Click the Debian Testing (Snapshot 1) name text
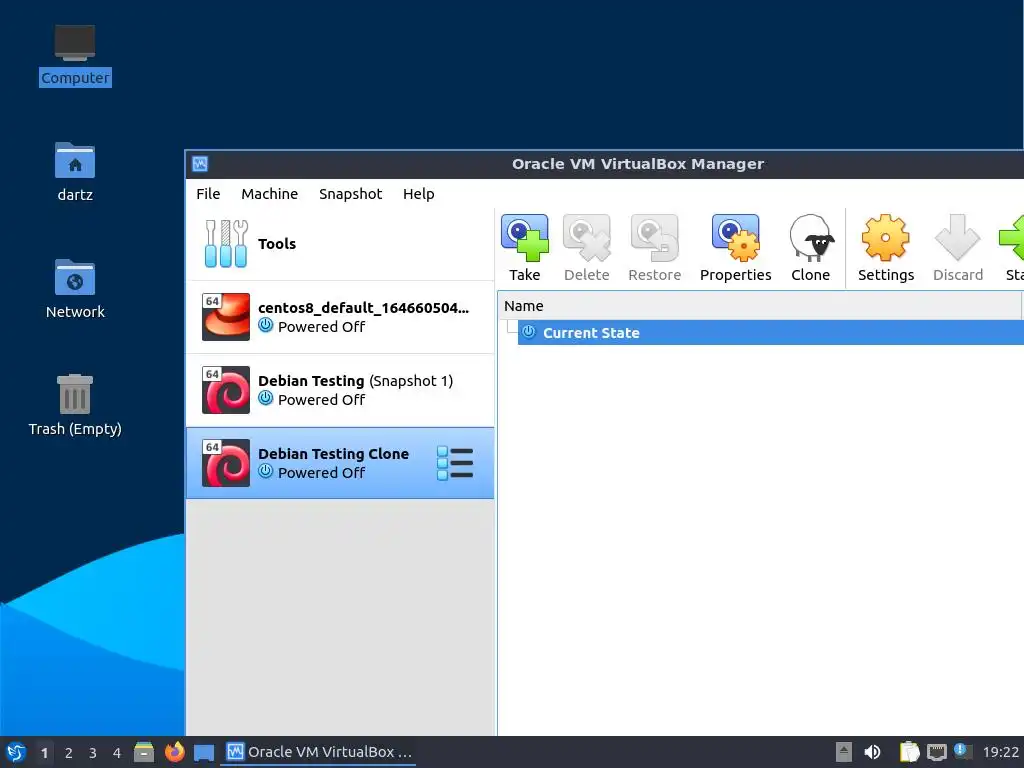 [x=355, y=381]
